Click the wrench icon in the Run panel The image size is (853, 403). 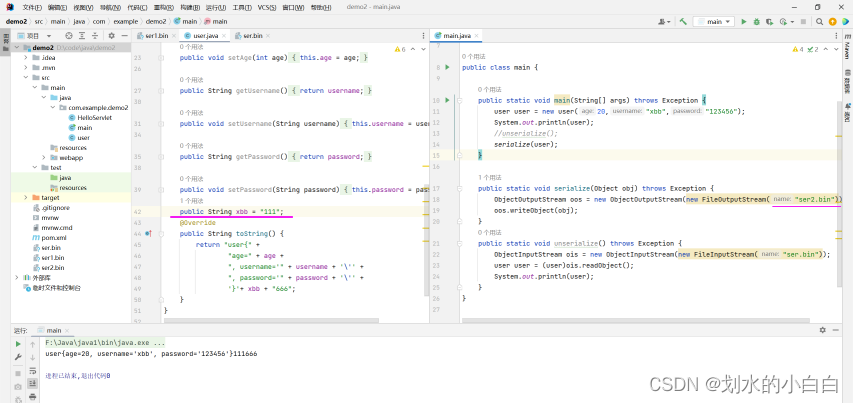tap(18, 357)
